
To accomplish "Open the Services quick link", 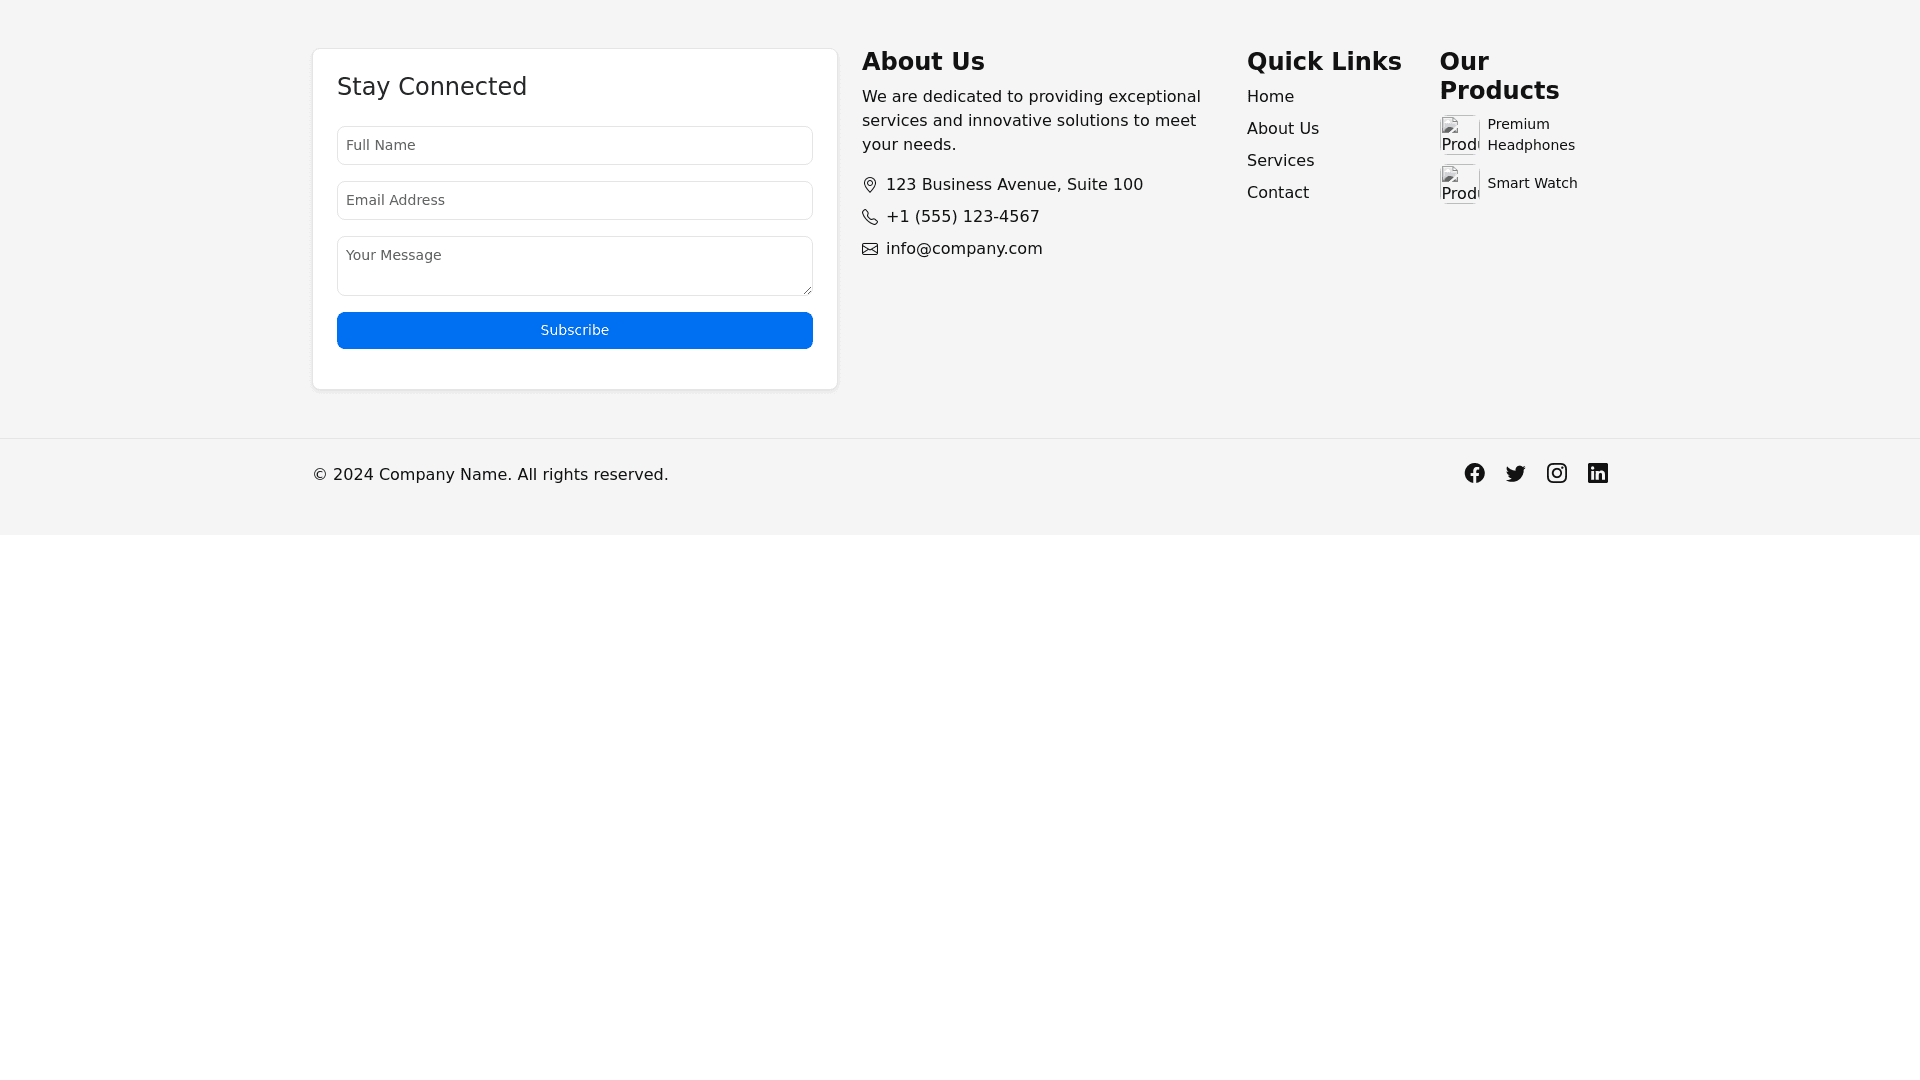I will point(1279,161).
